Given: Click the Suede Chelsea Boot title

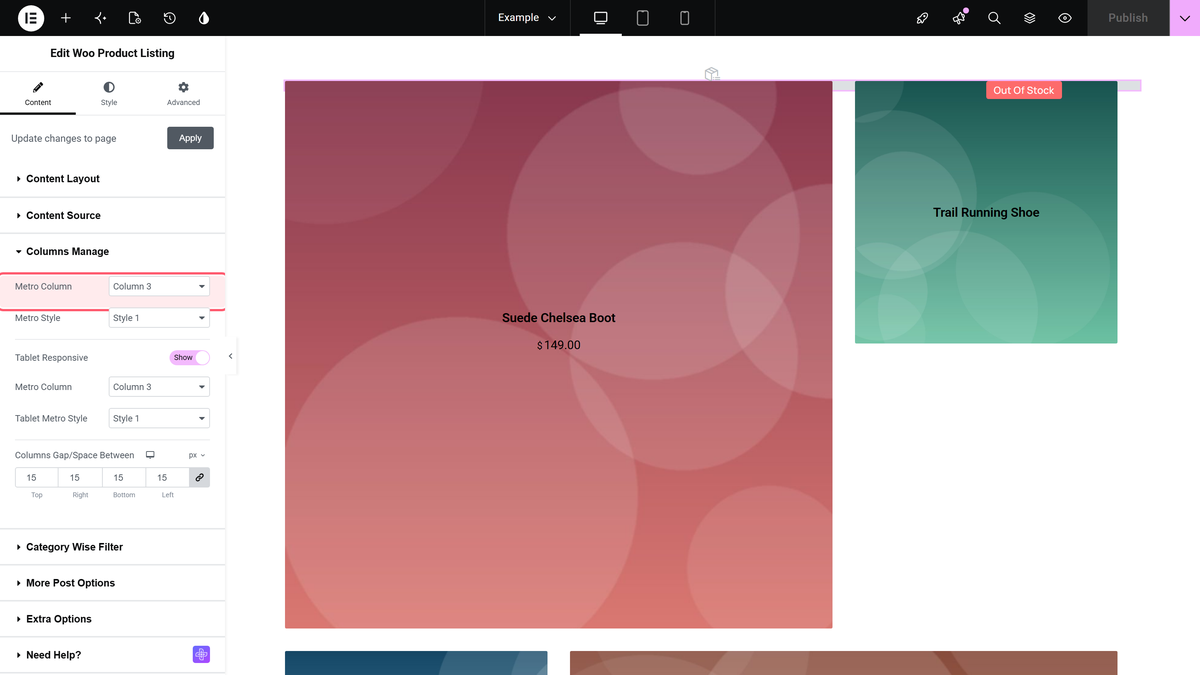Looking at the screenshot, I should [x=559, y=318].
